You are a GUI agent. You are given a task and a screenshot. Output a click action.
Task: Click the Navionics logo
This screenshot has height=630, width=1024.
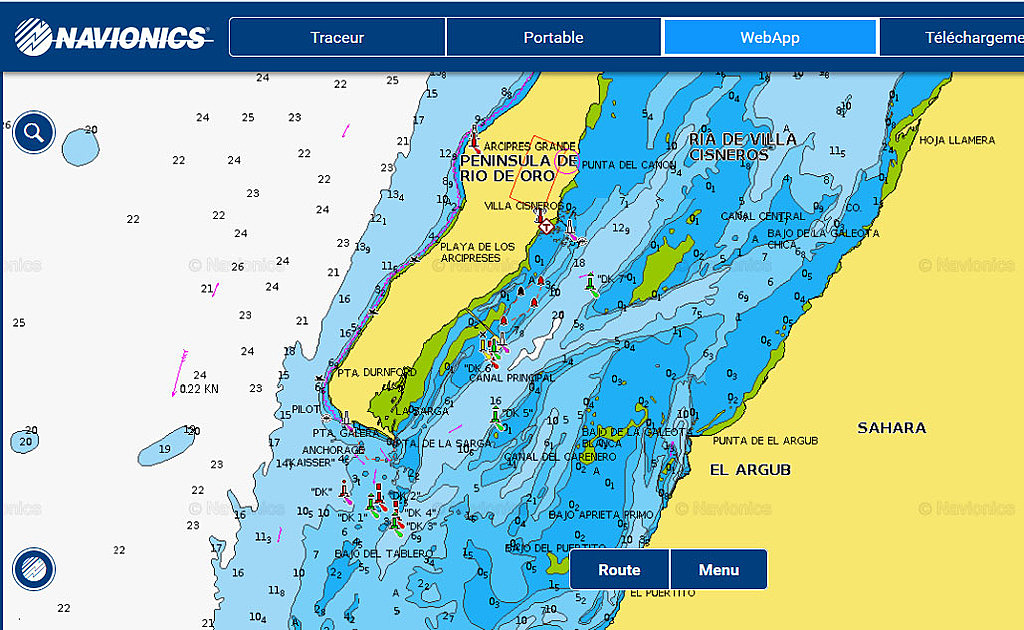pos(112,37)
